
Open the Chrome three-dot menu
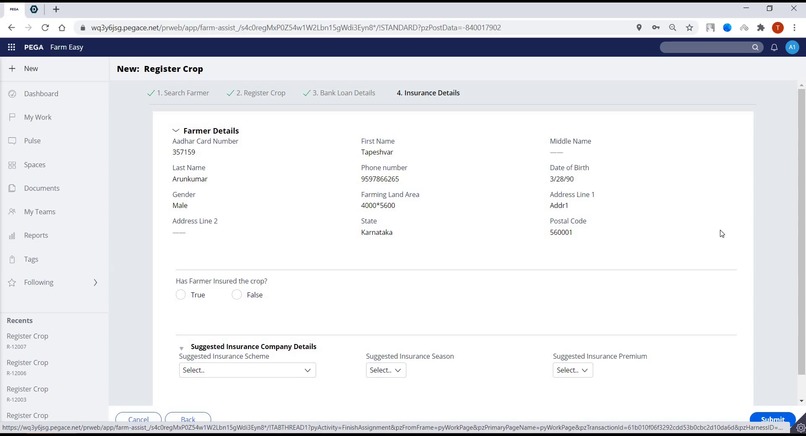(795, 28)
